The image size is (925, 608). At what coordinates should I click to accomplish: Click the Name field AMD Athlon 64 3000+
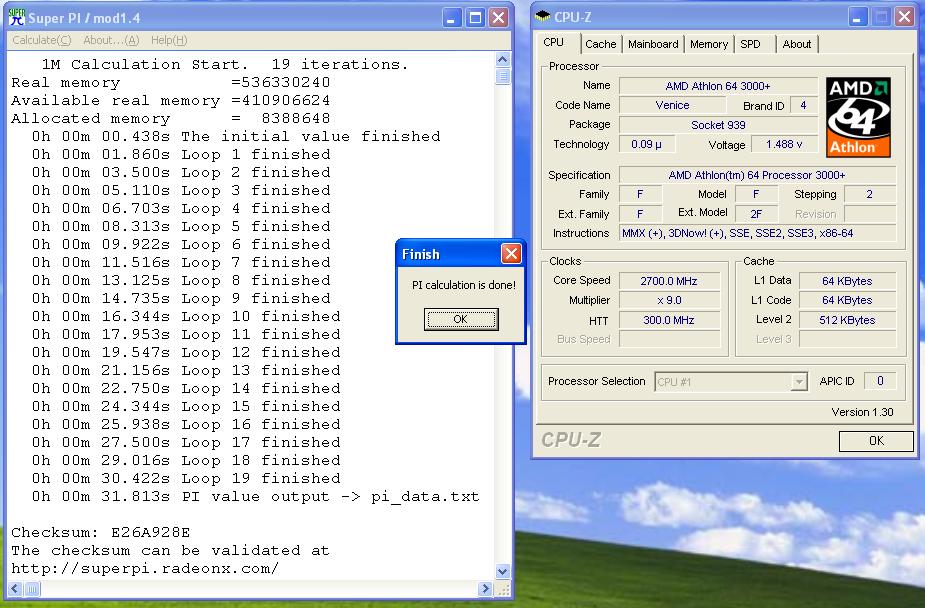[x=718, y=86]
